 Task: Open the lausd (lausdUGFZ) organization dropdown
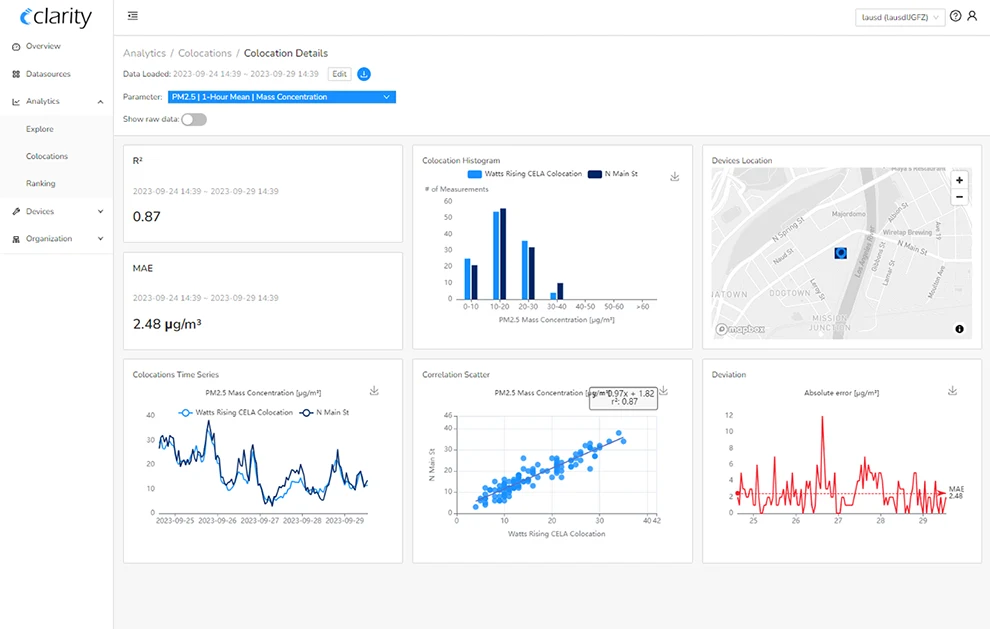(899, 16)
